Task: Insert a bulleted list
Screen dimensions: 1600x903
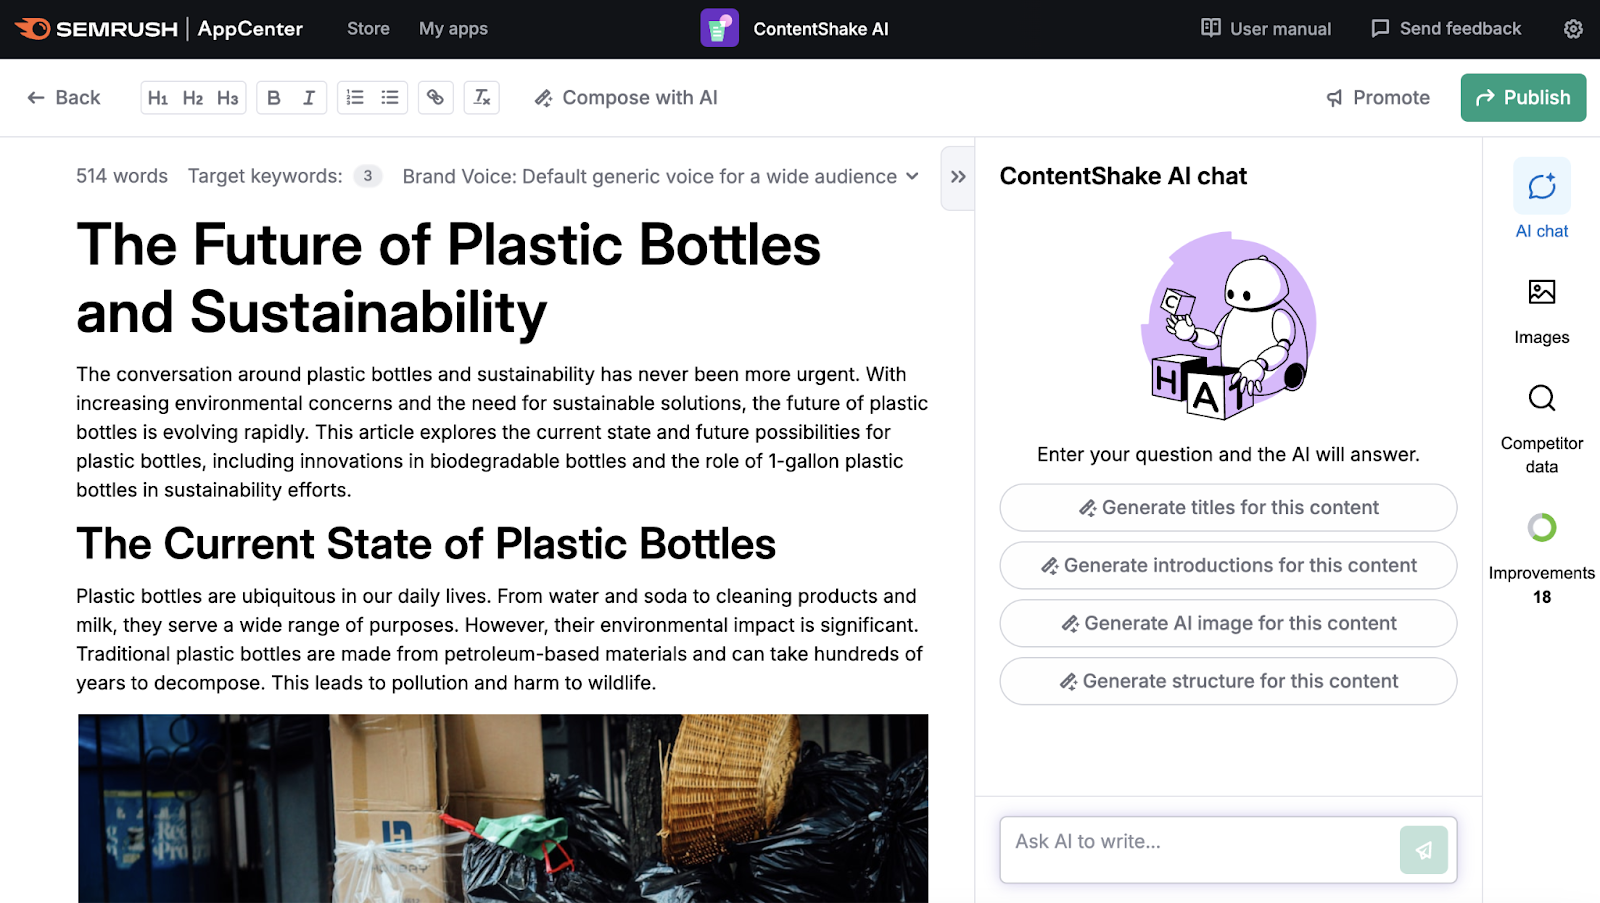Action: [x=390, y=98]
